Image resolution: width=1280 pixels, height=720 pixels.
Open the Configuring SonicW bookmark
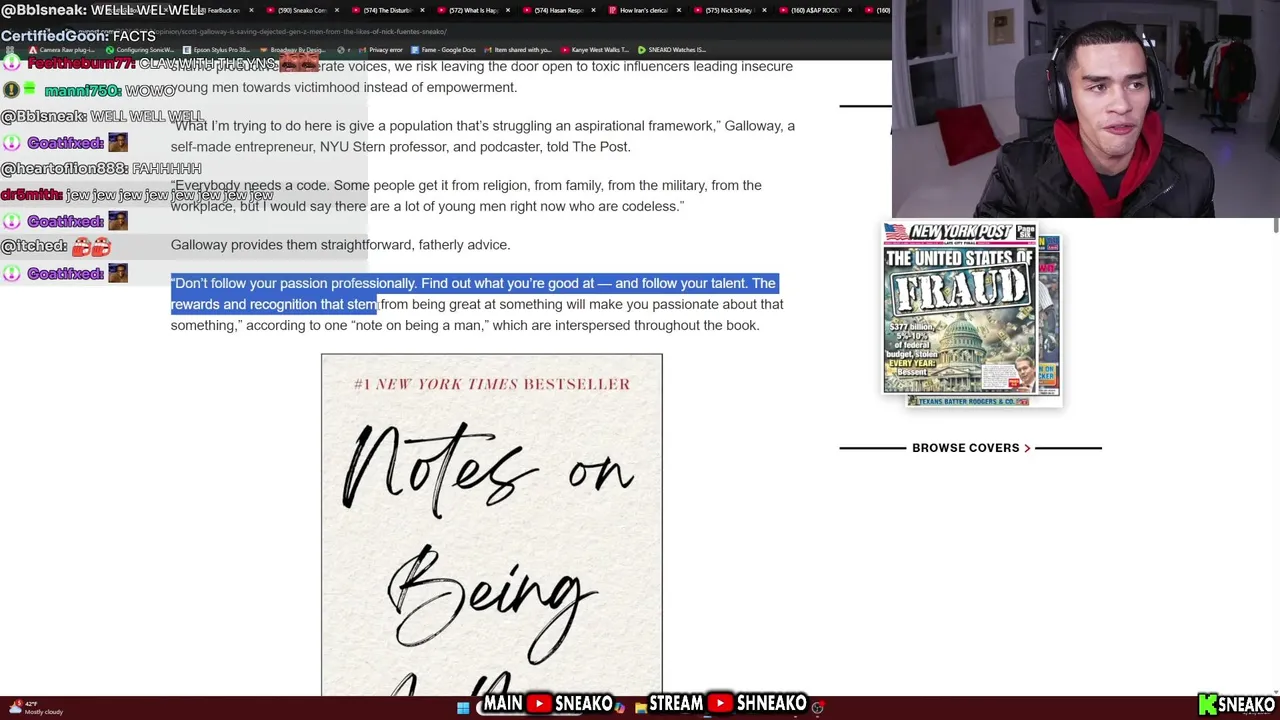pyautogui.click(x=140, y=49)
